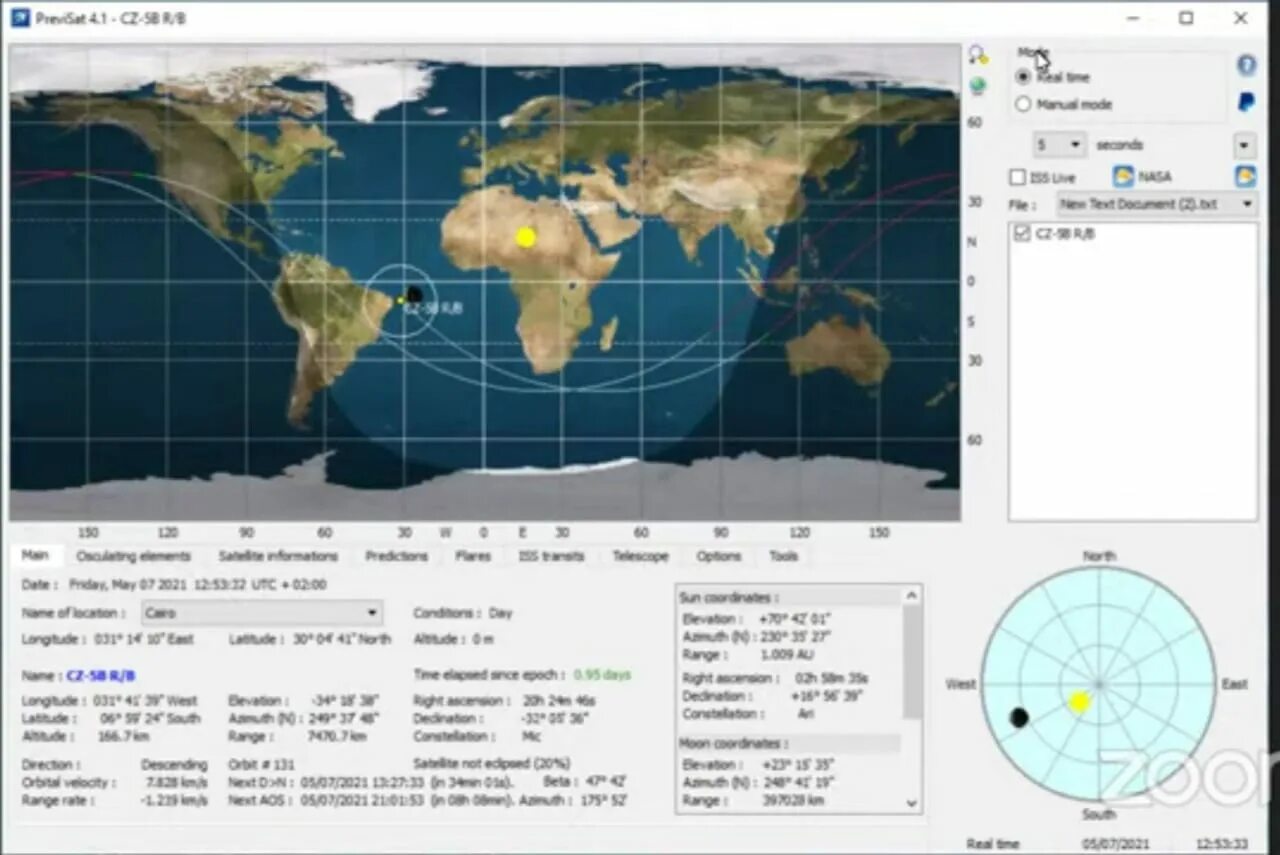1280x855 pixels.
Task: Enable the ISS Live checkbox
Action: [1018, 177]
